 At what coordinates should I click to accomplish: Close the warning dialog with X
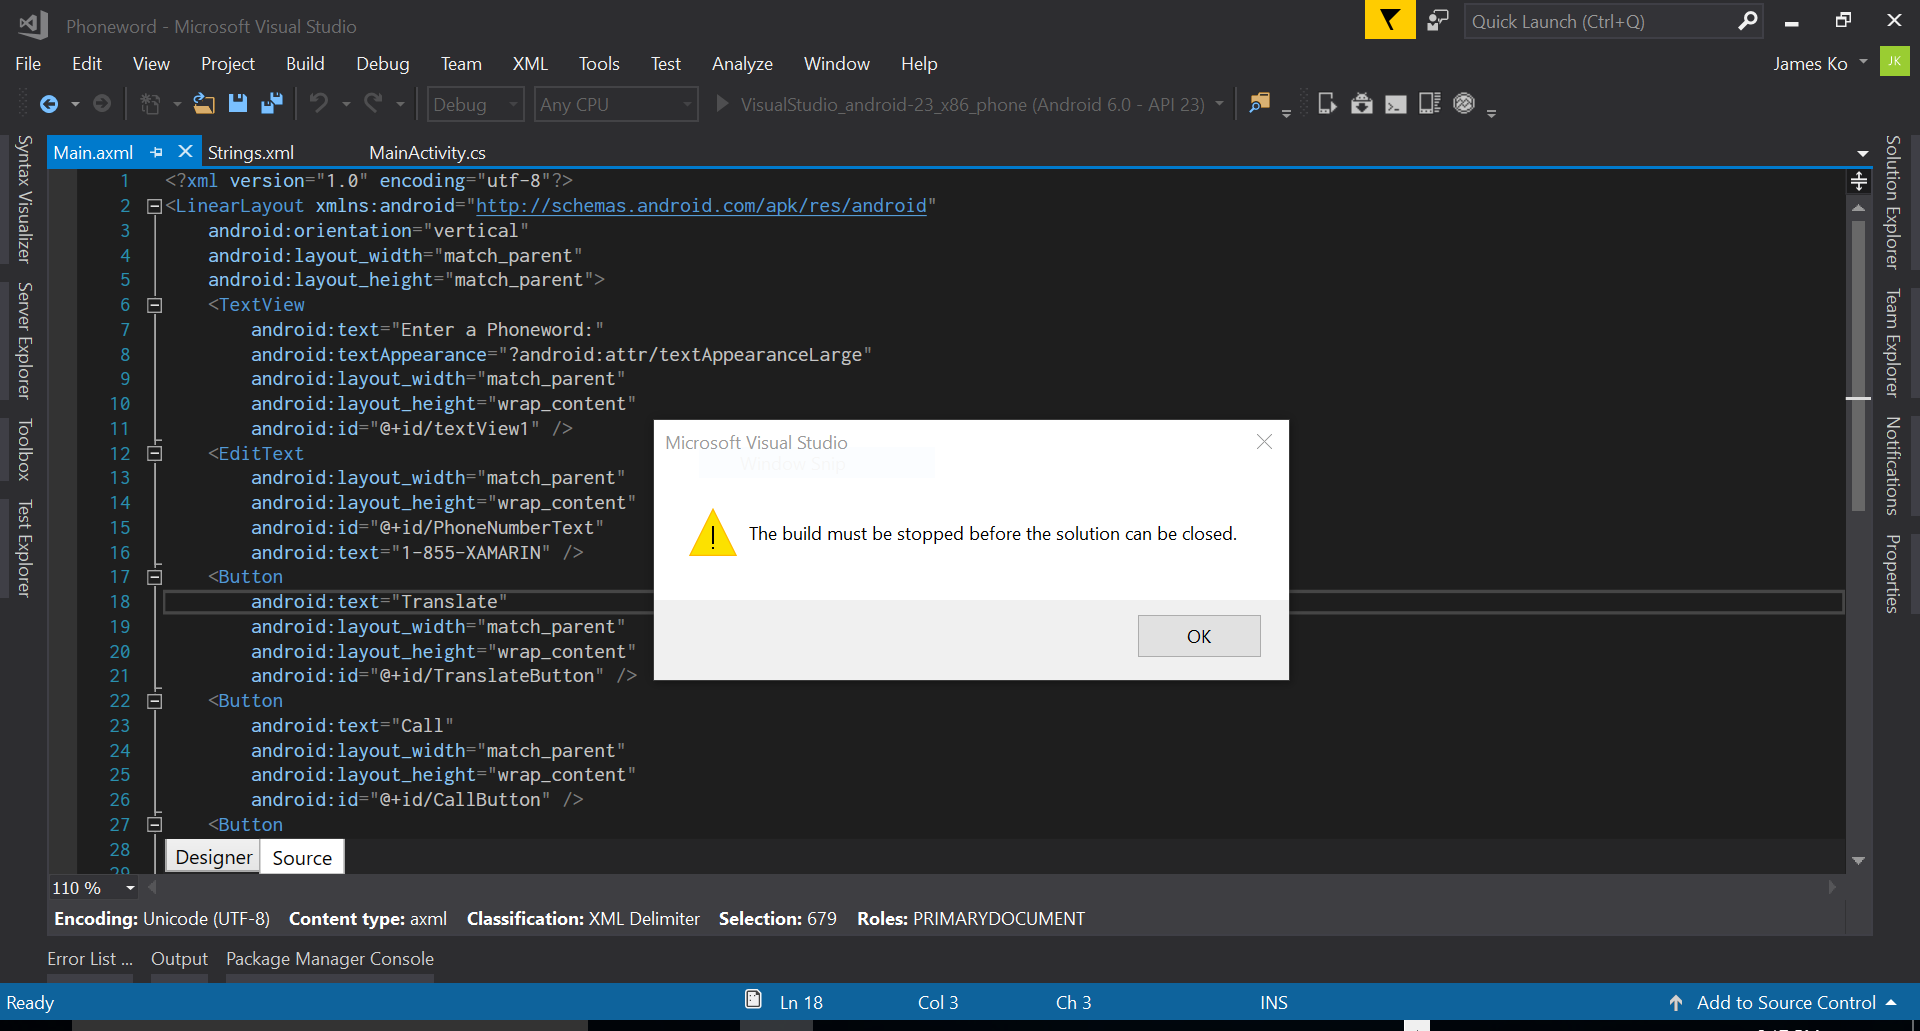click(x=1264, y=442)
